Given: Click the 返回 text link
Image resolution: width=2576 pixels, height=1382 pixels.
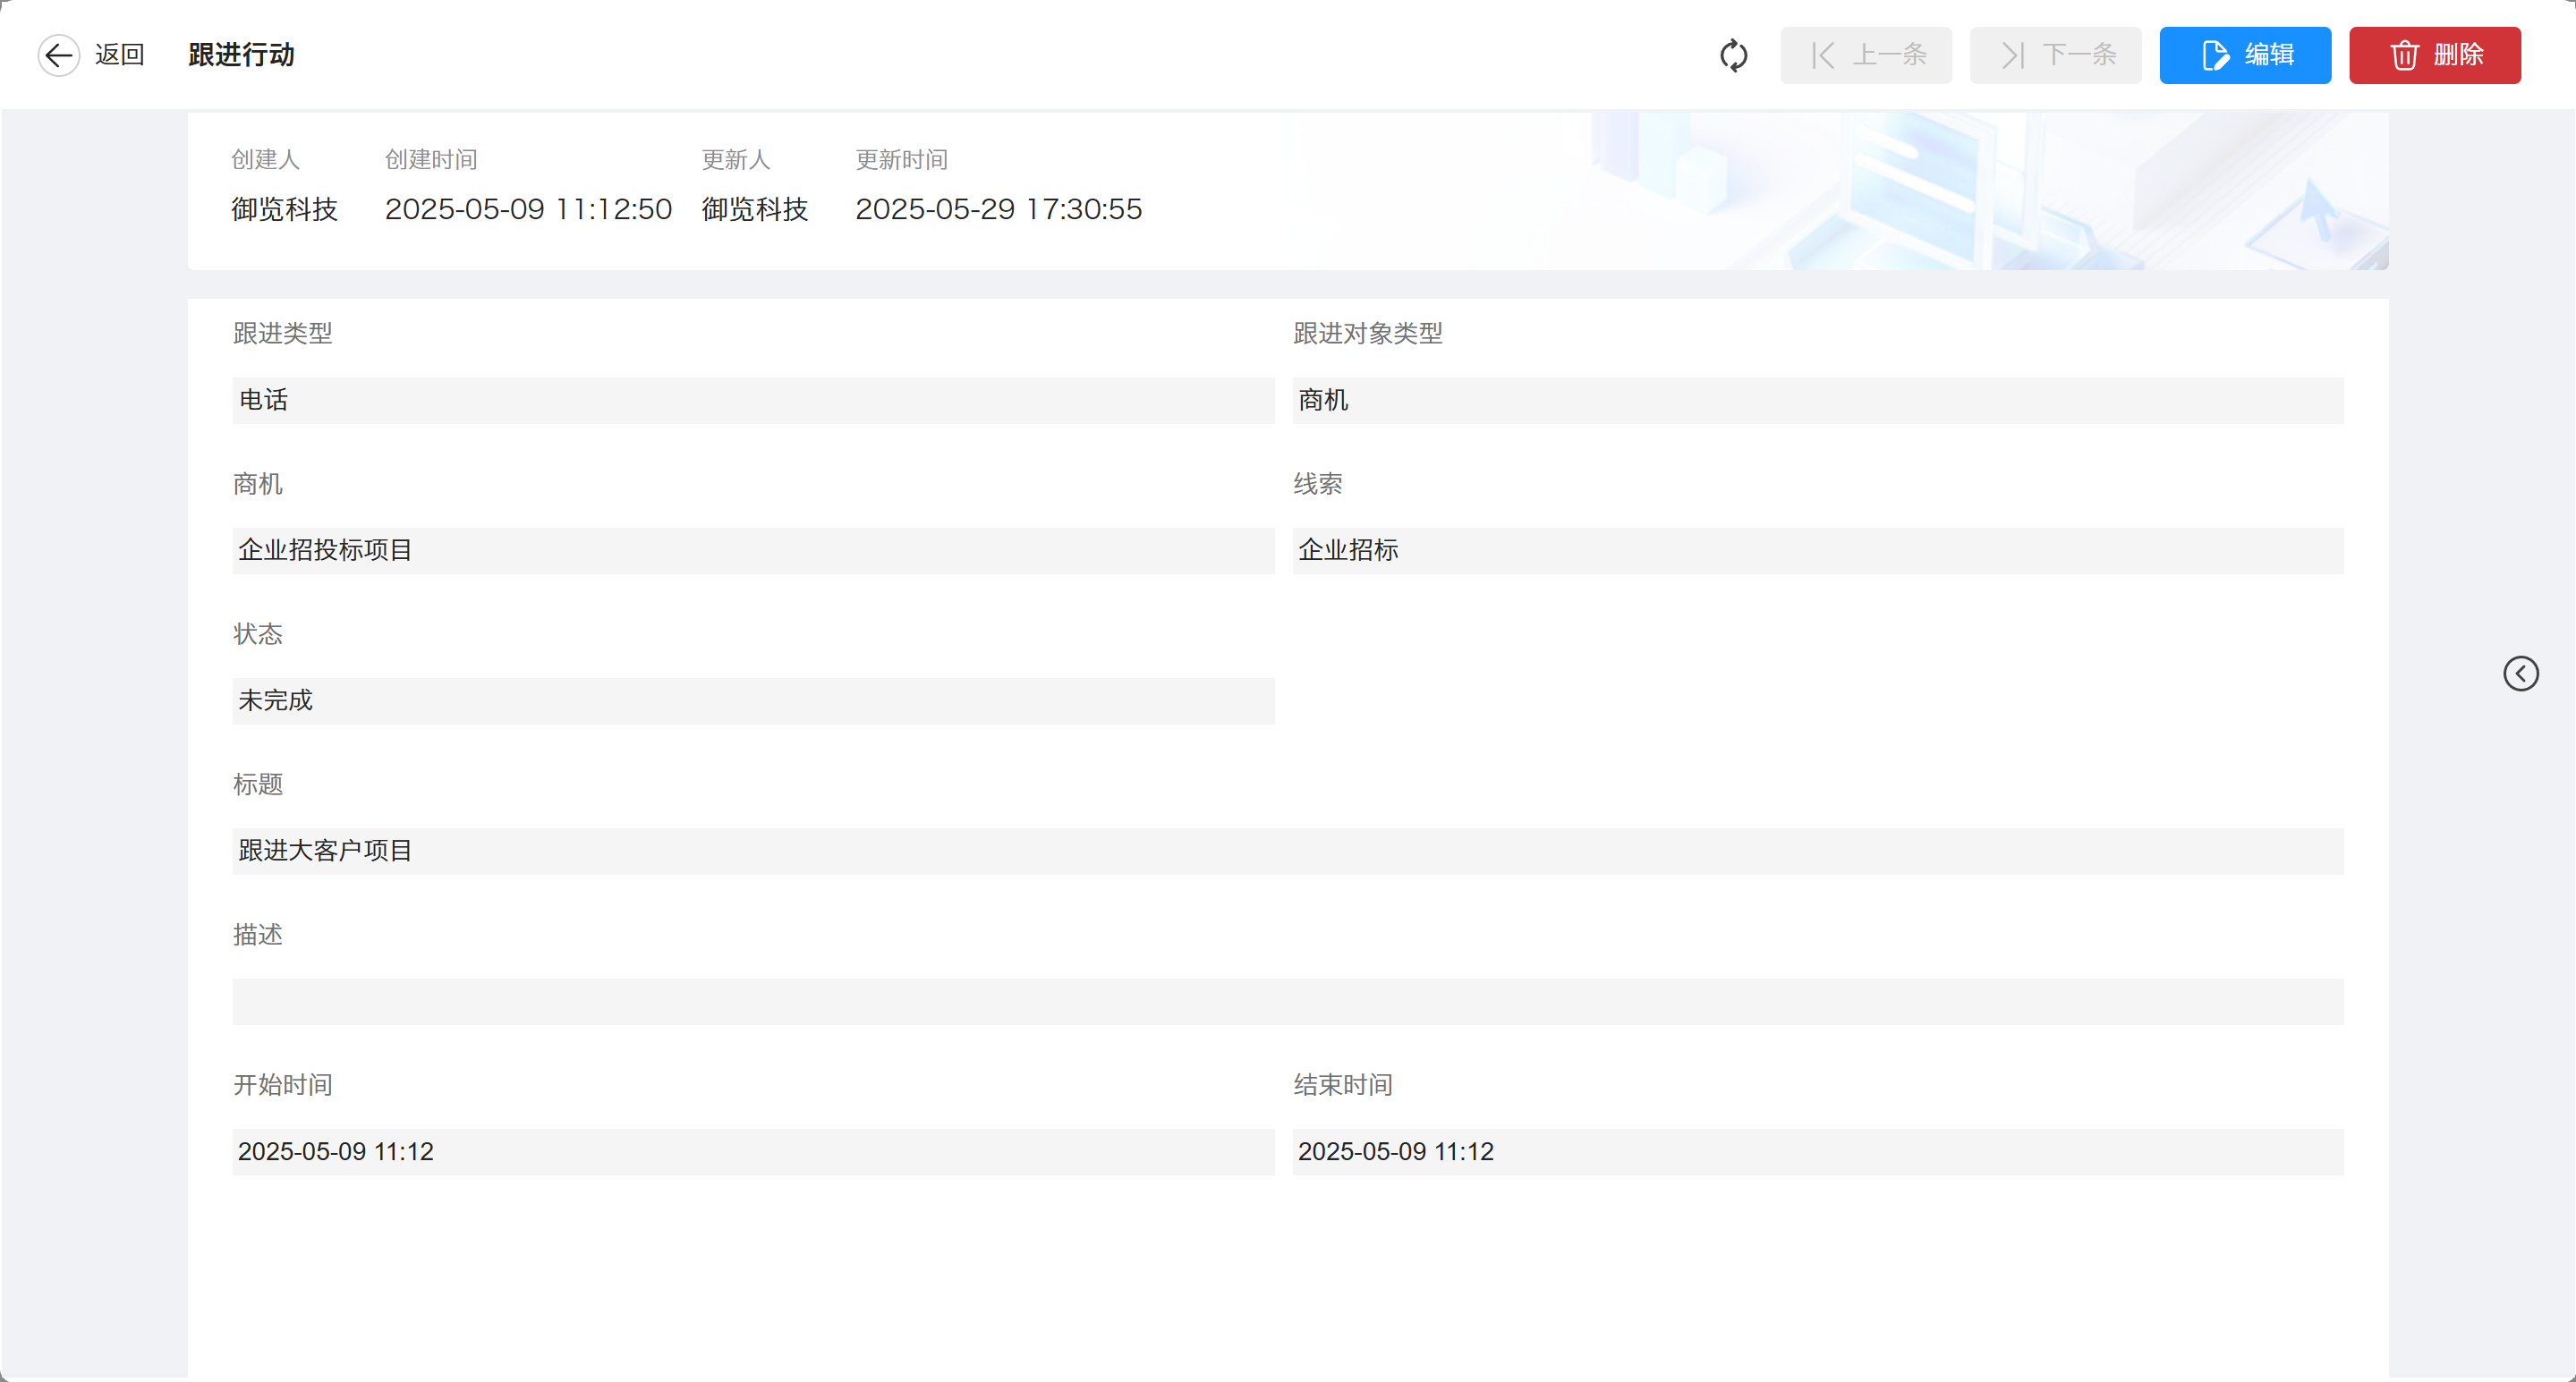Looking at the screenshot, I should [x=120, y=55].
